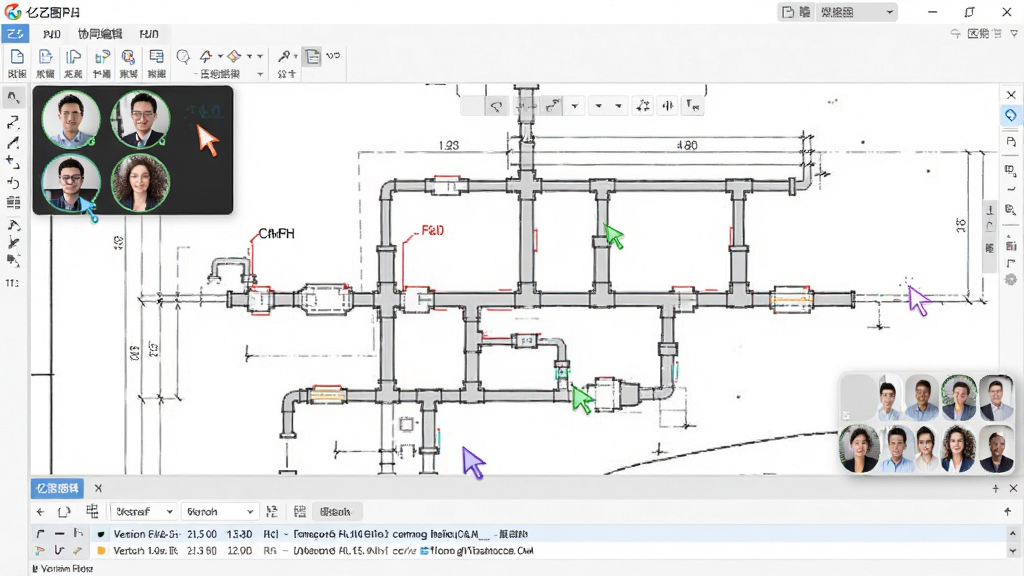Select the lasso icon in the floating canvas toolbar
Viewport: 1024px width, 576px height.
[x=496, y=106]
